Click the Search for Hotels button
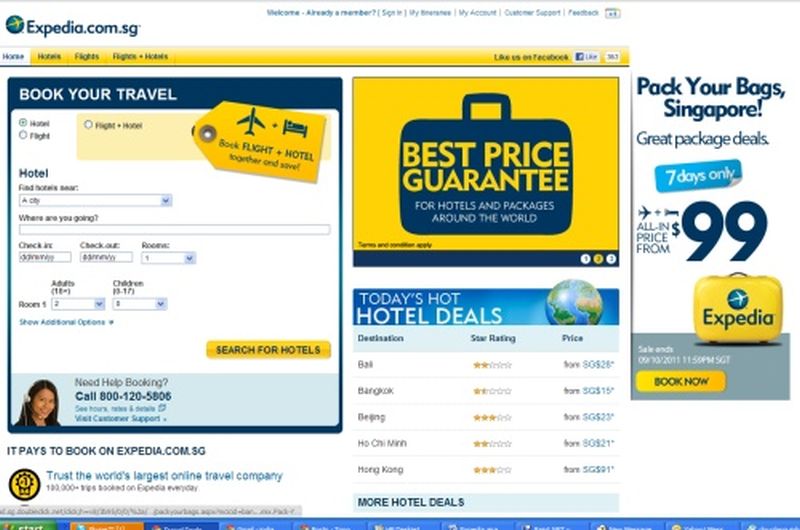 coord(268,350)
